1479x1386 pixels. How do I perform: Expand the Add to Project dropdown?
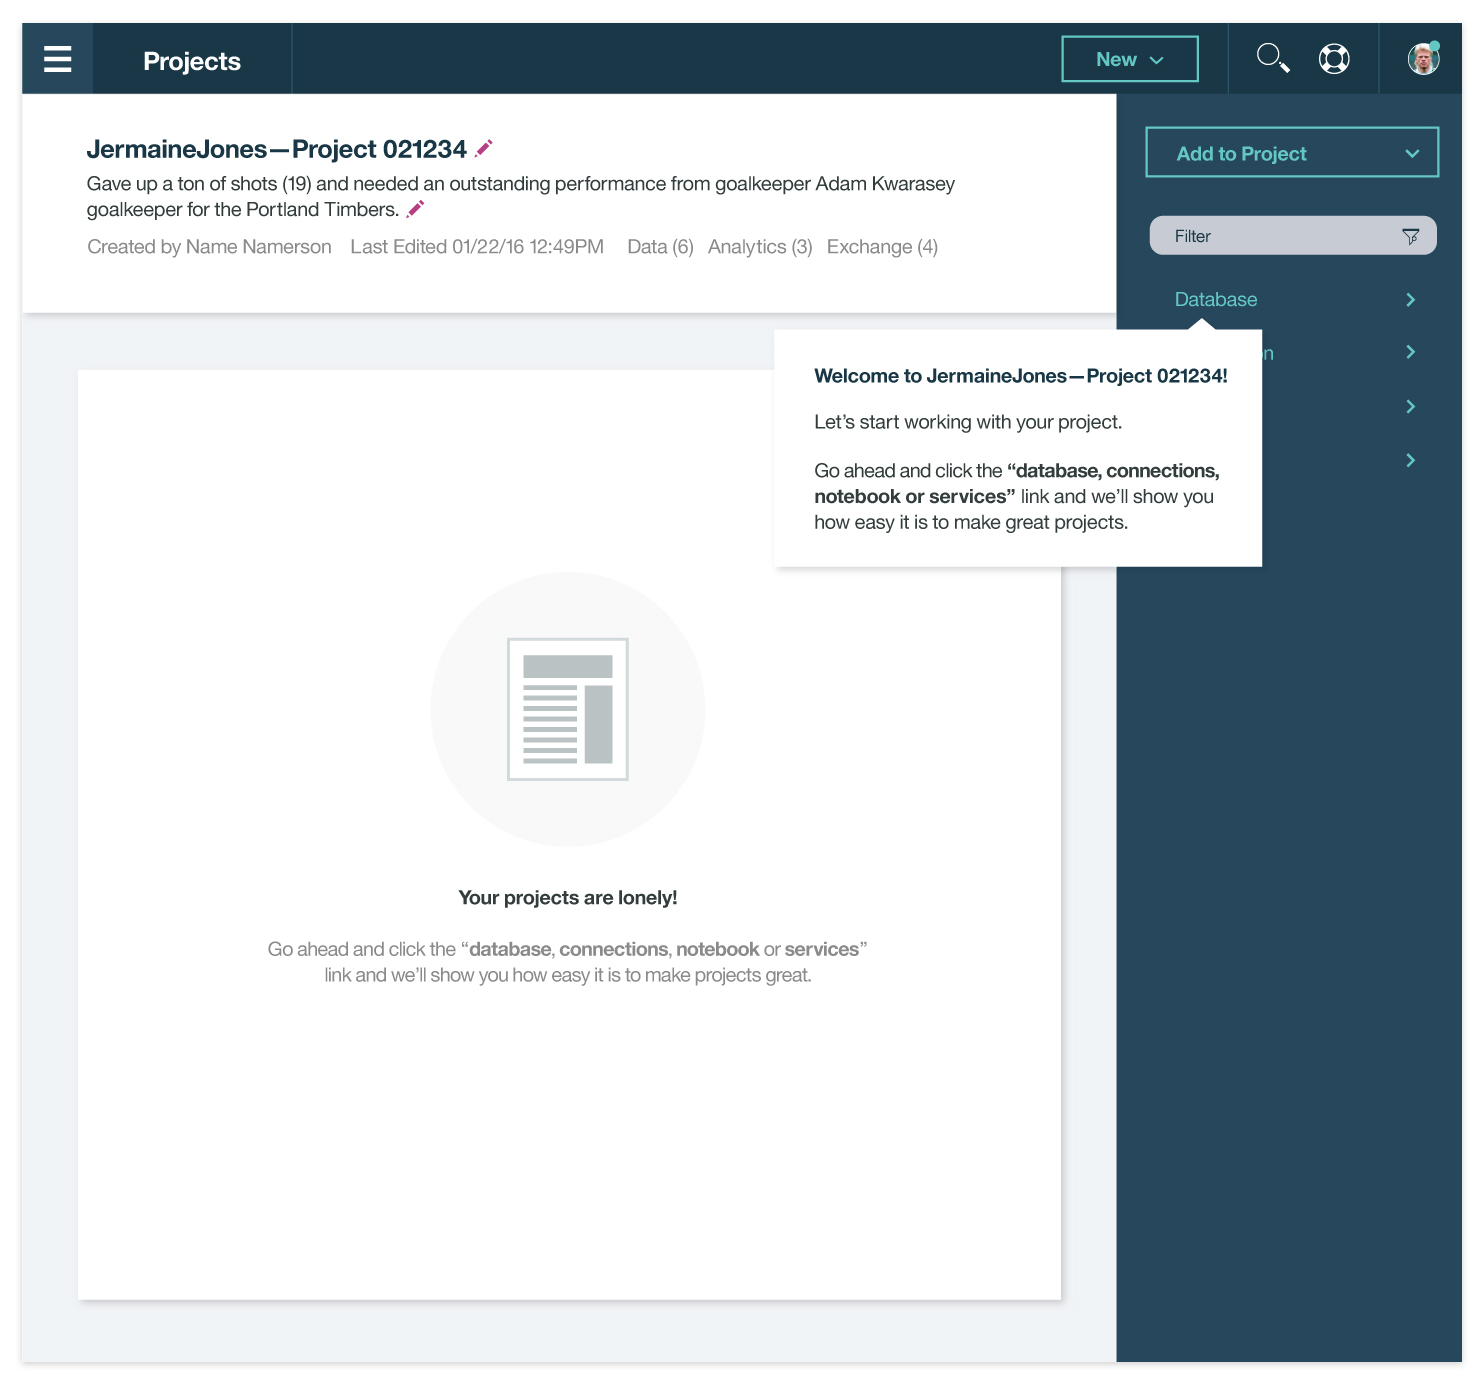click(x=1292, y=153)
